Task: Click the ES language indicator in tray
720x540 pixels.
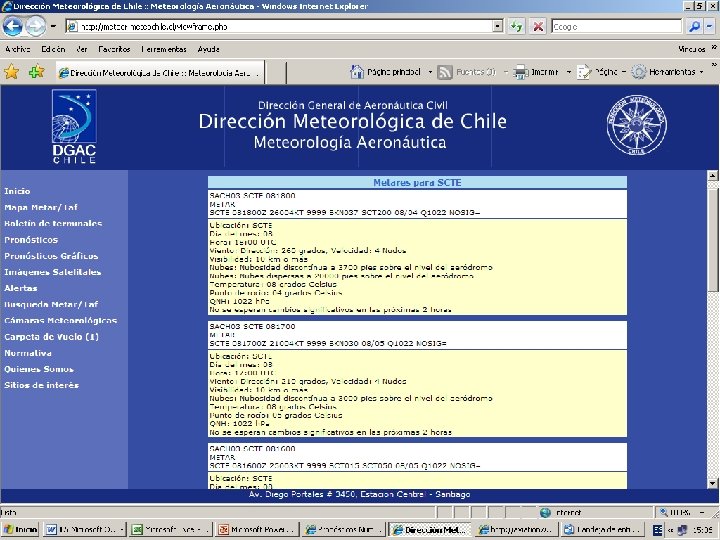Action: (658, 530)
